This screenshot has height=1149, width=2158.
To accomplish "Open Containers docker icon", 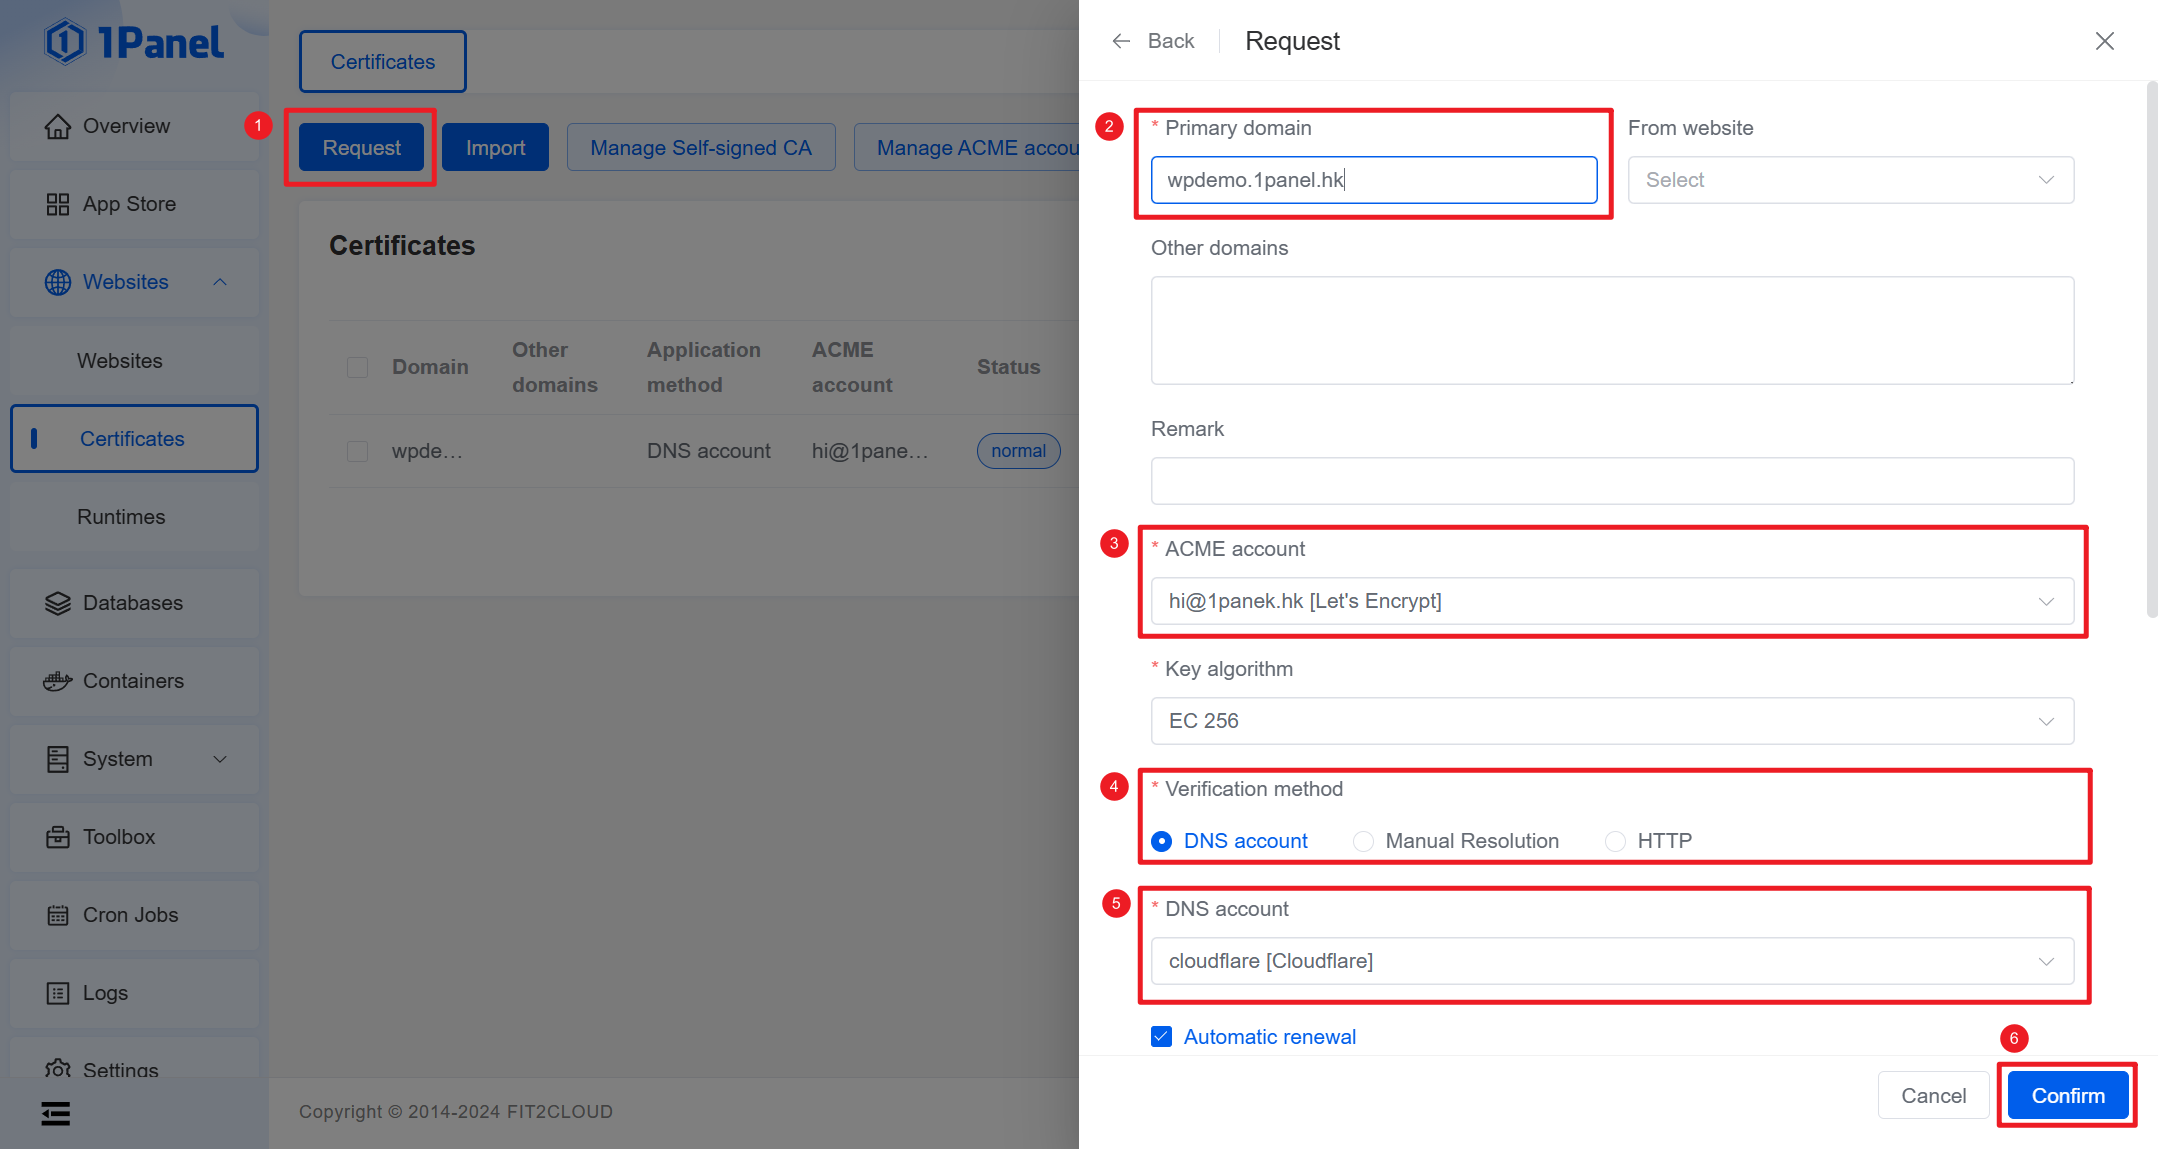I will pos(58,681).
